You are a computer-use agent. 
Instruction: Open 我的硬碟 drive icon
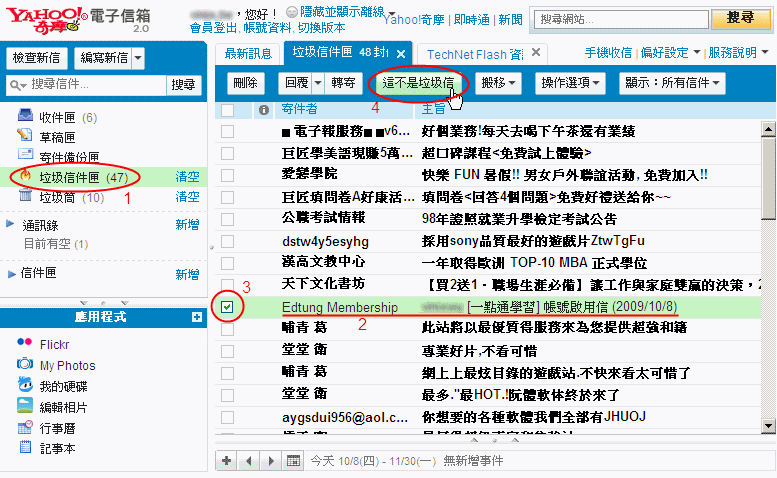pyautogui.click(x=25, y=384)
